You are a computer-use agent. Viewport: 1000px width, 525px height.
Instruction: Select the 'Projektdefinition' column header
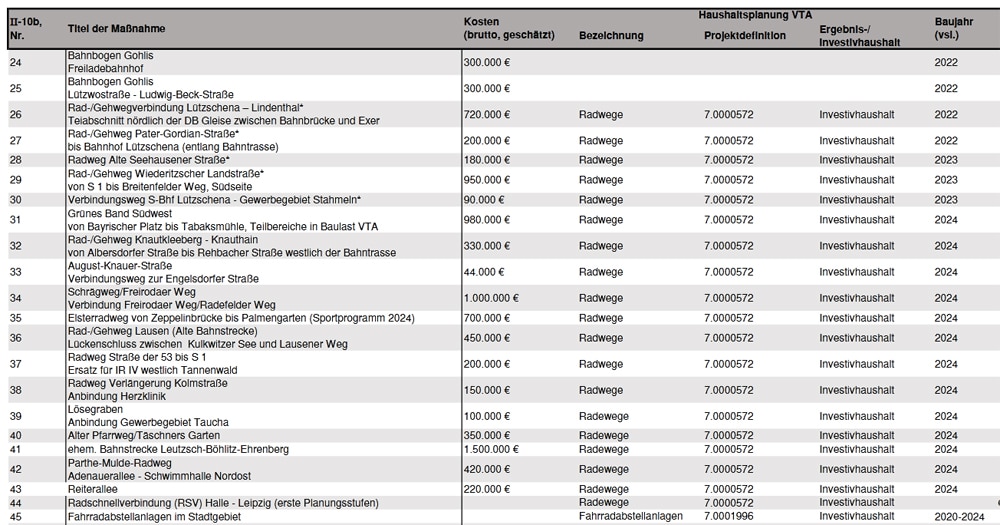click(x=744, y=37)
